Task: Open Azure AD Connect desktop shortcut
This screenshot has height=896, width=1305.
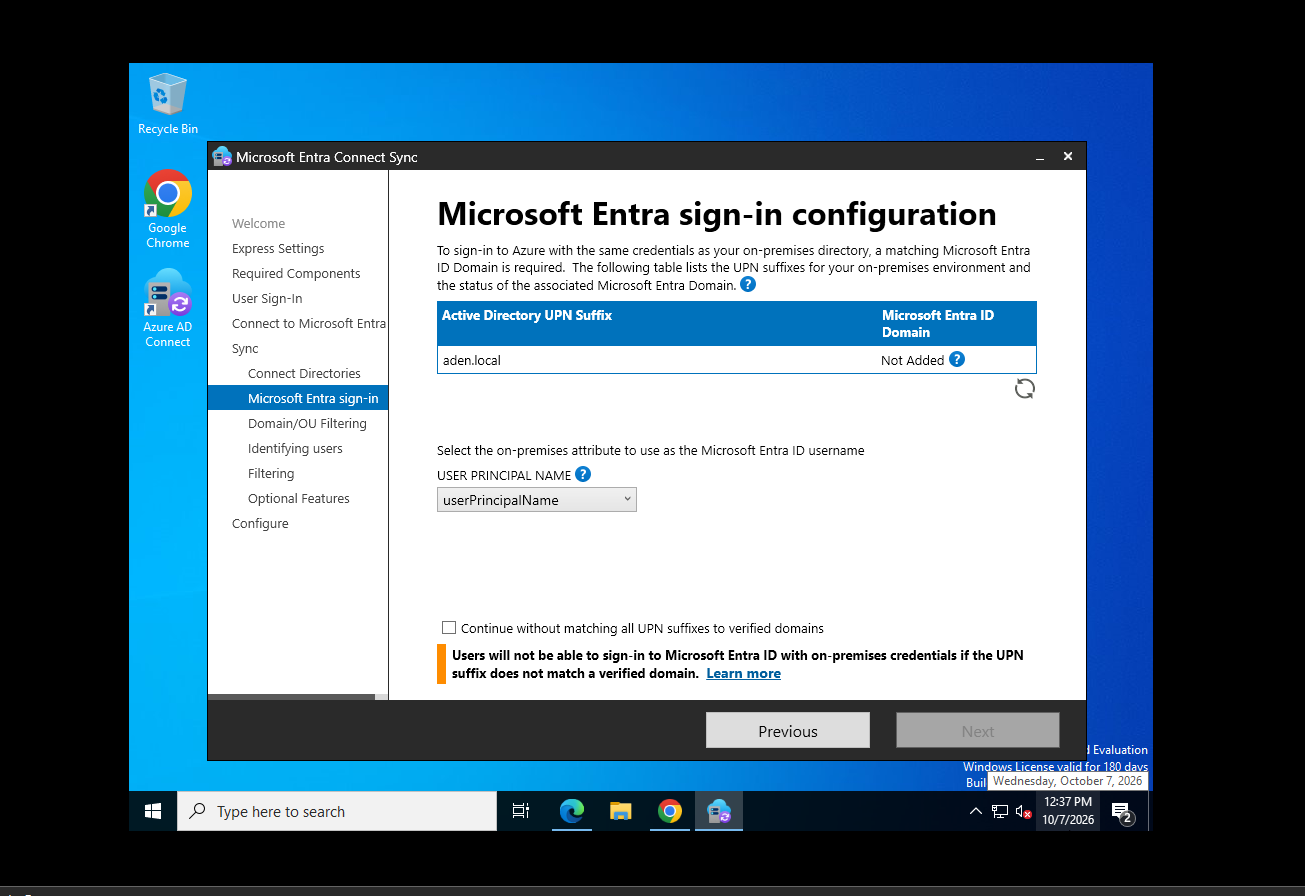Action: click(168, 308)
